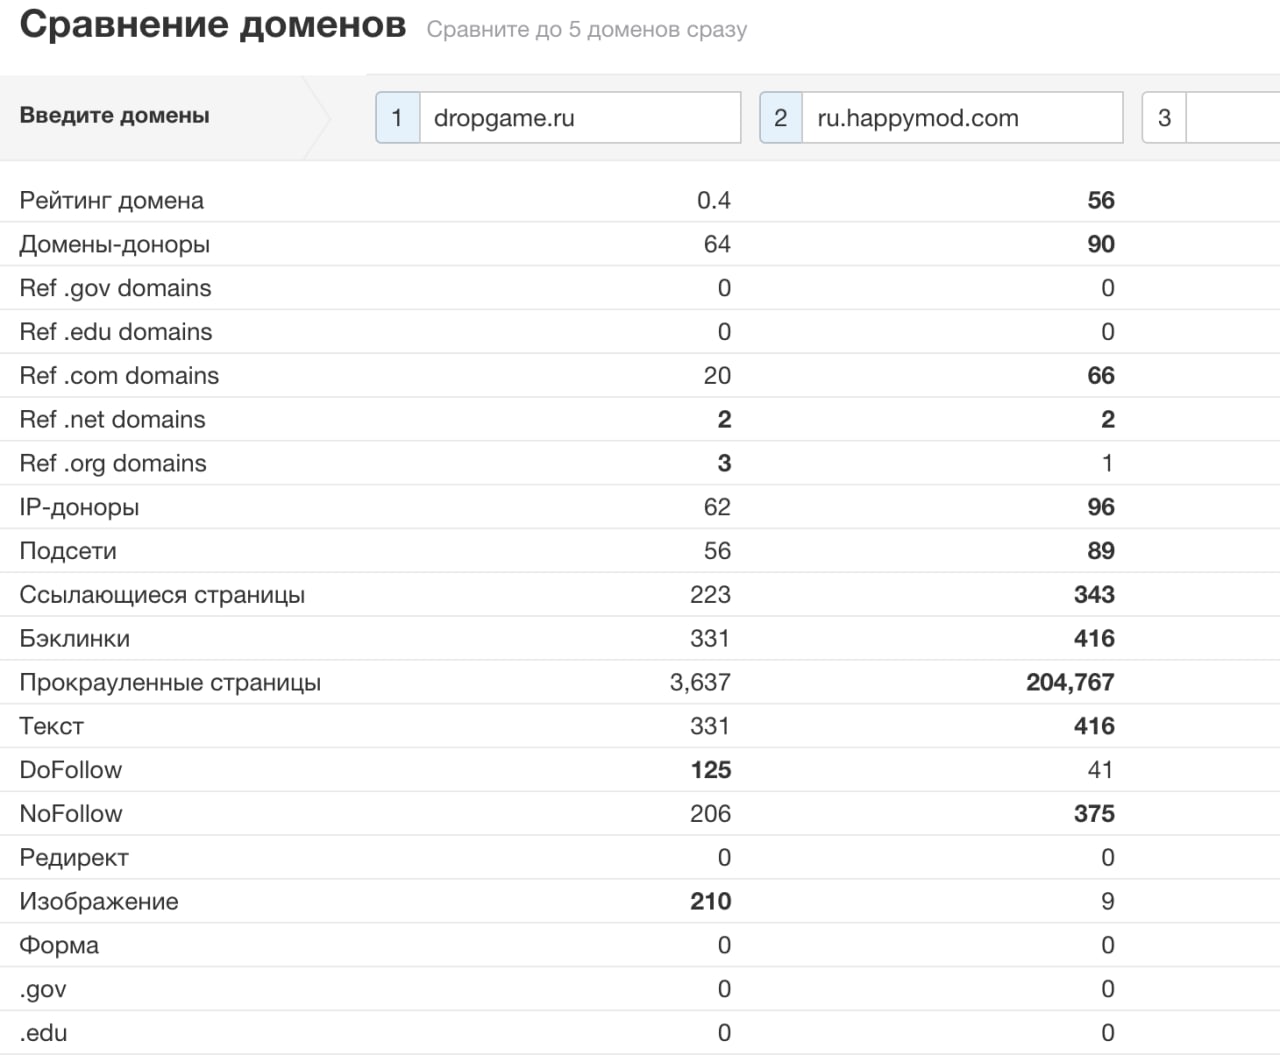Click the Изображение value 210

pos(710,902)
